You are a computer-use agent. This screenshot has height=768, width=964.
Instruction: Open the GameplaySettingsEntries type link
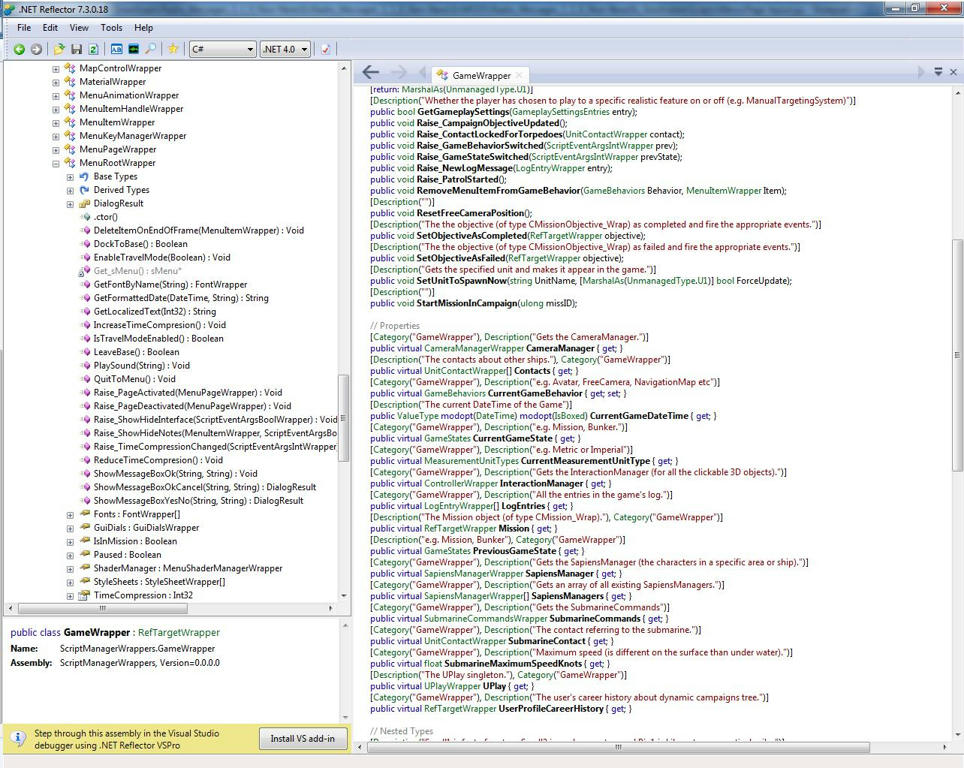tap(560, 112)
